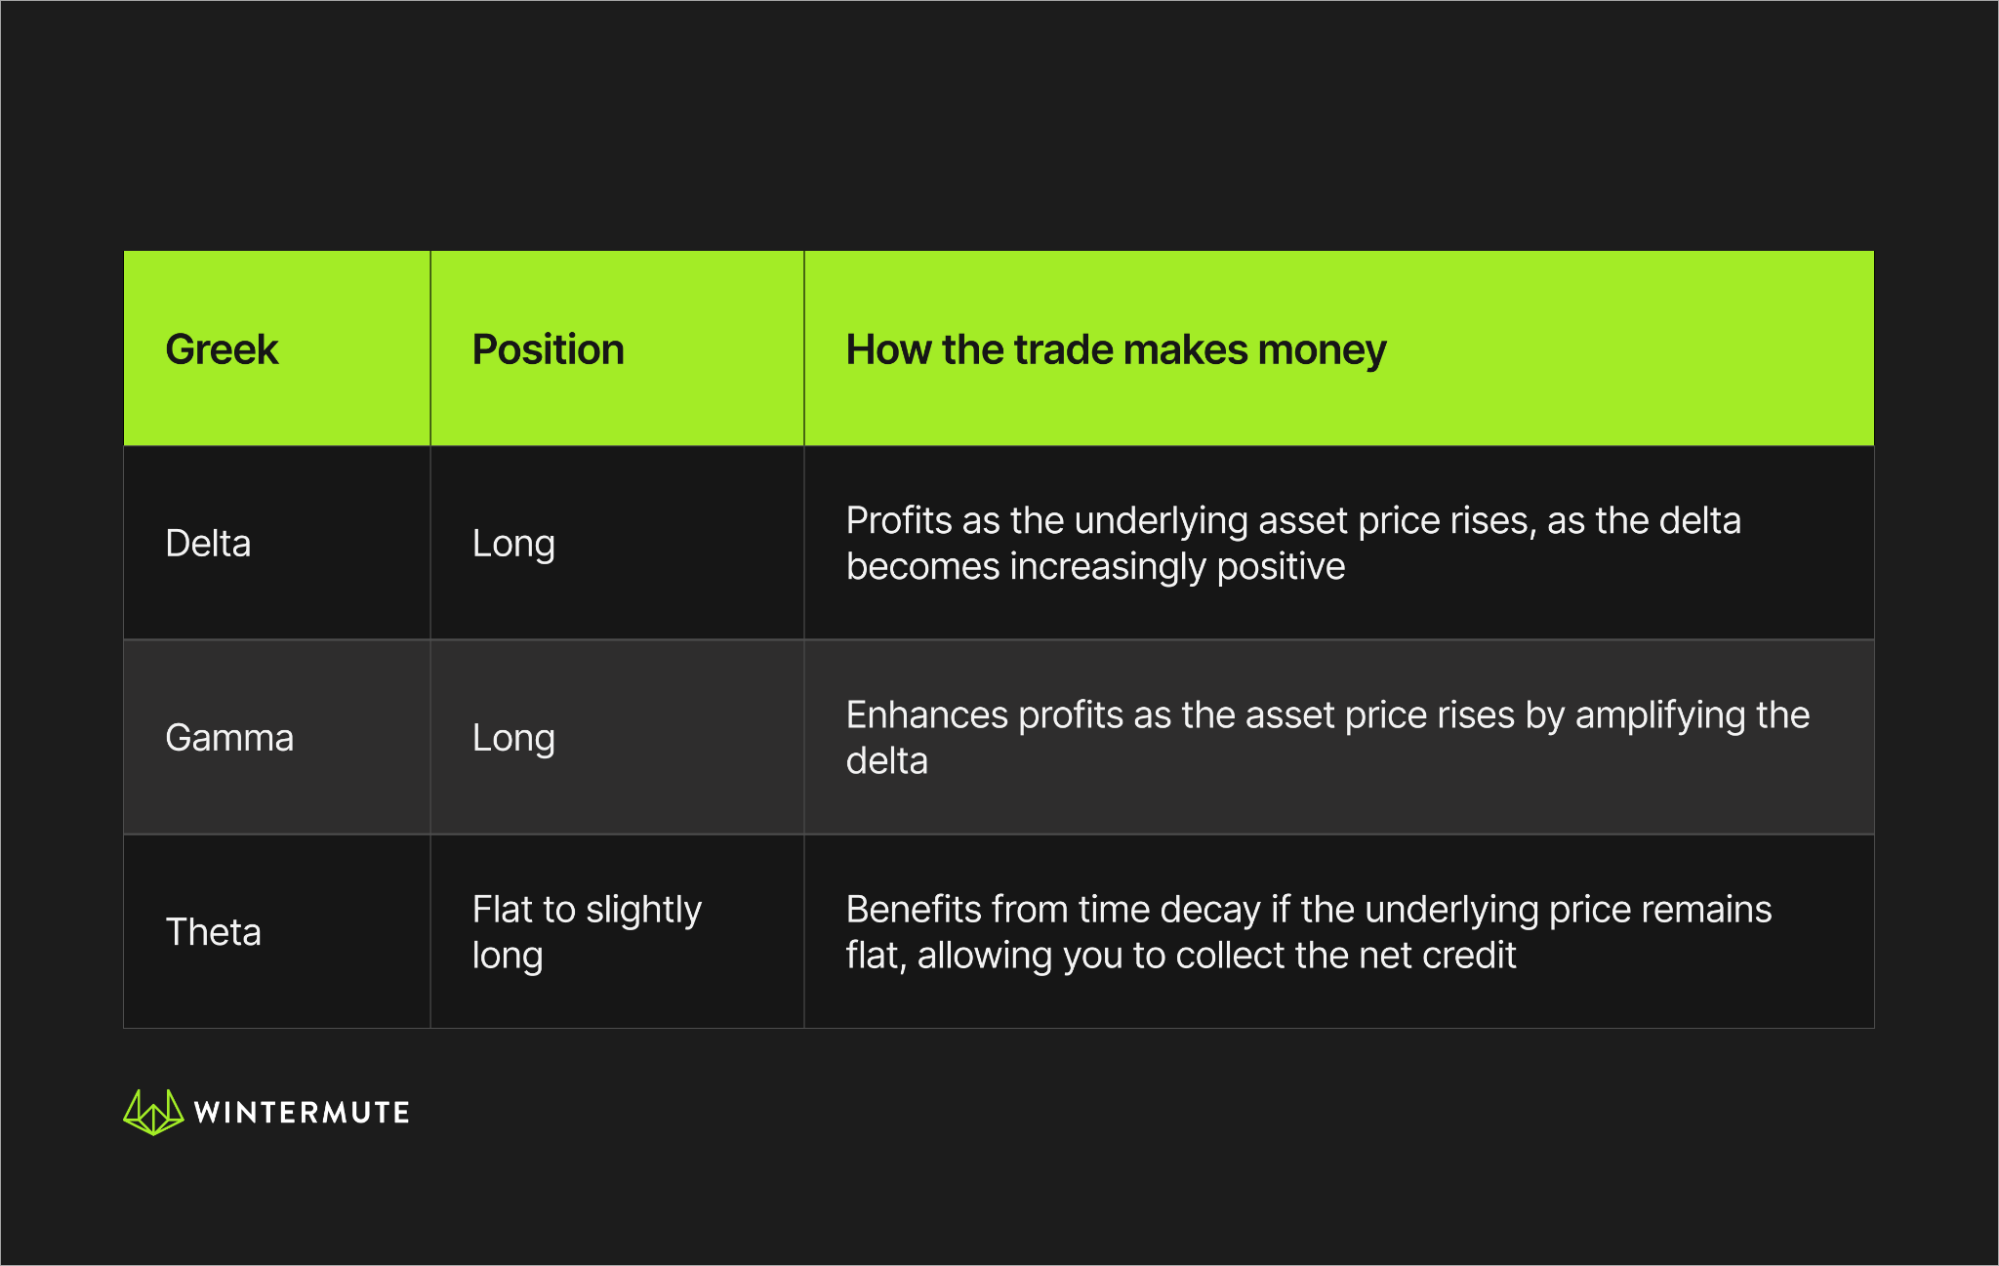Select the Delta row label
This screenshot has height=1266, width=1999.
[208, 543]
